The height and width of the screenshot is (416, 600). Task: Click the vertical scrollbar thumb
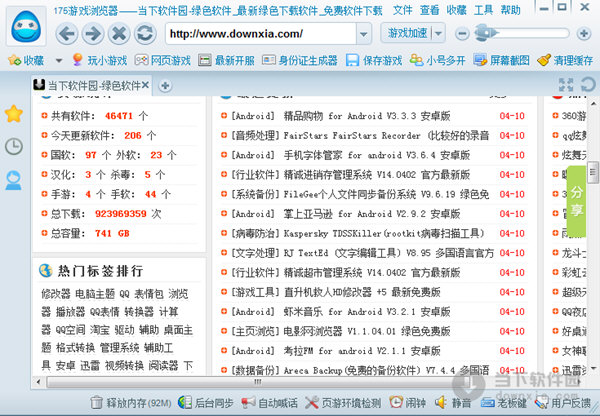click(593, 171)
